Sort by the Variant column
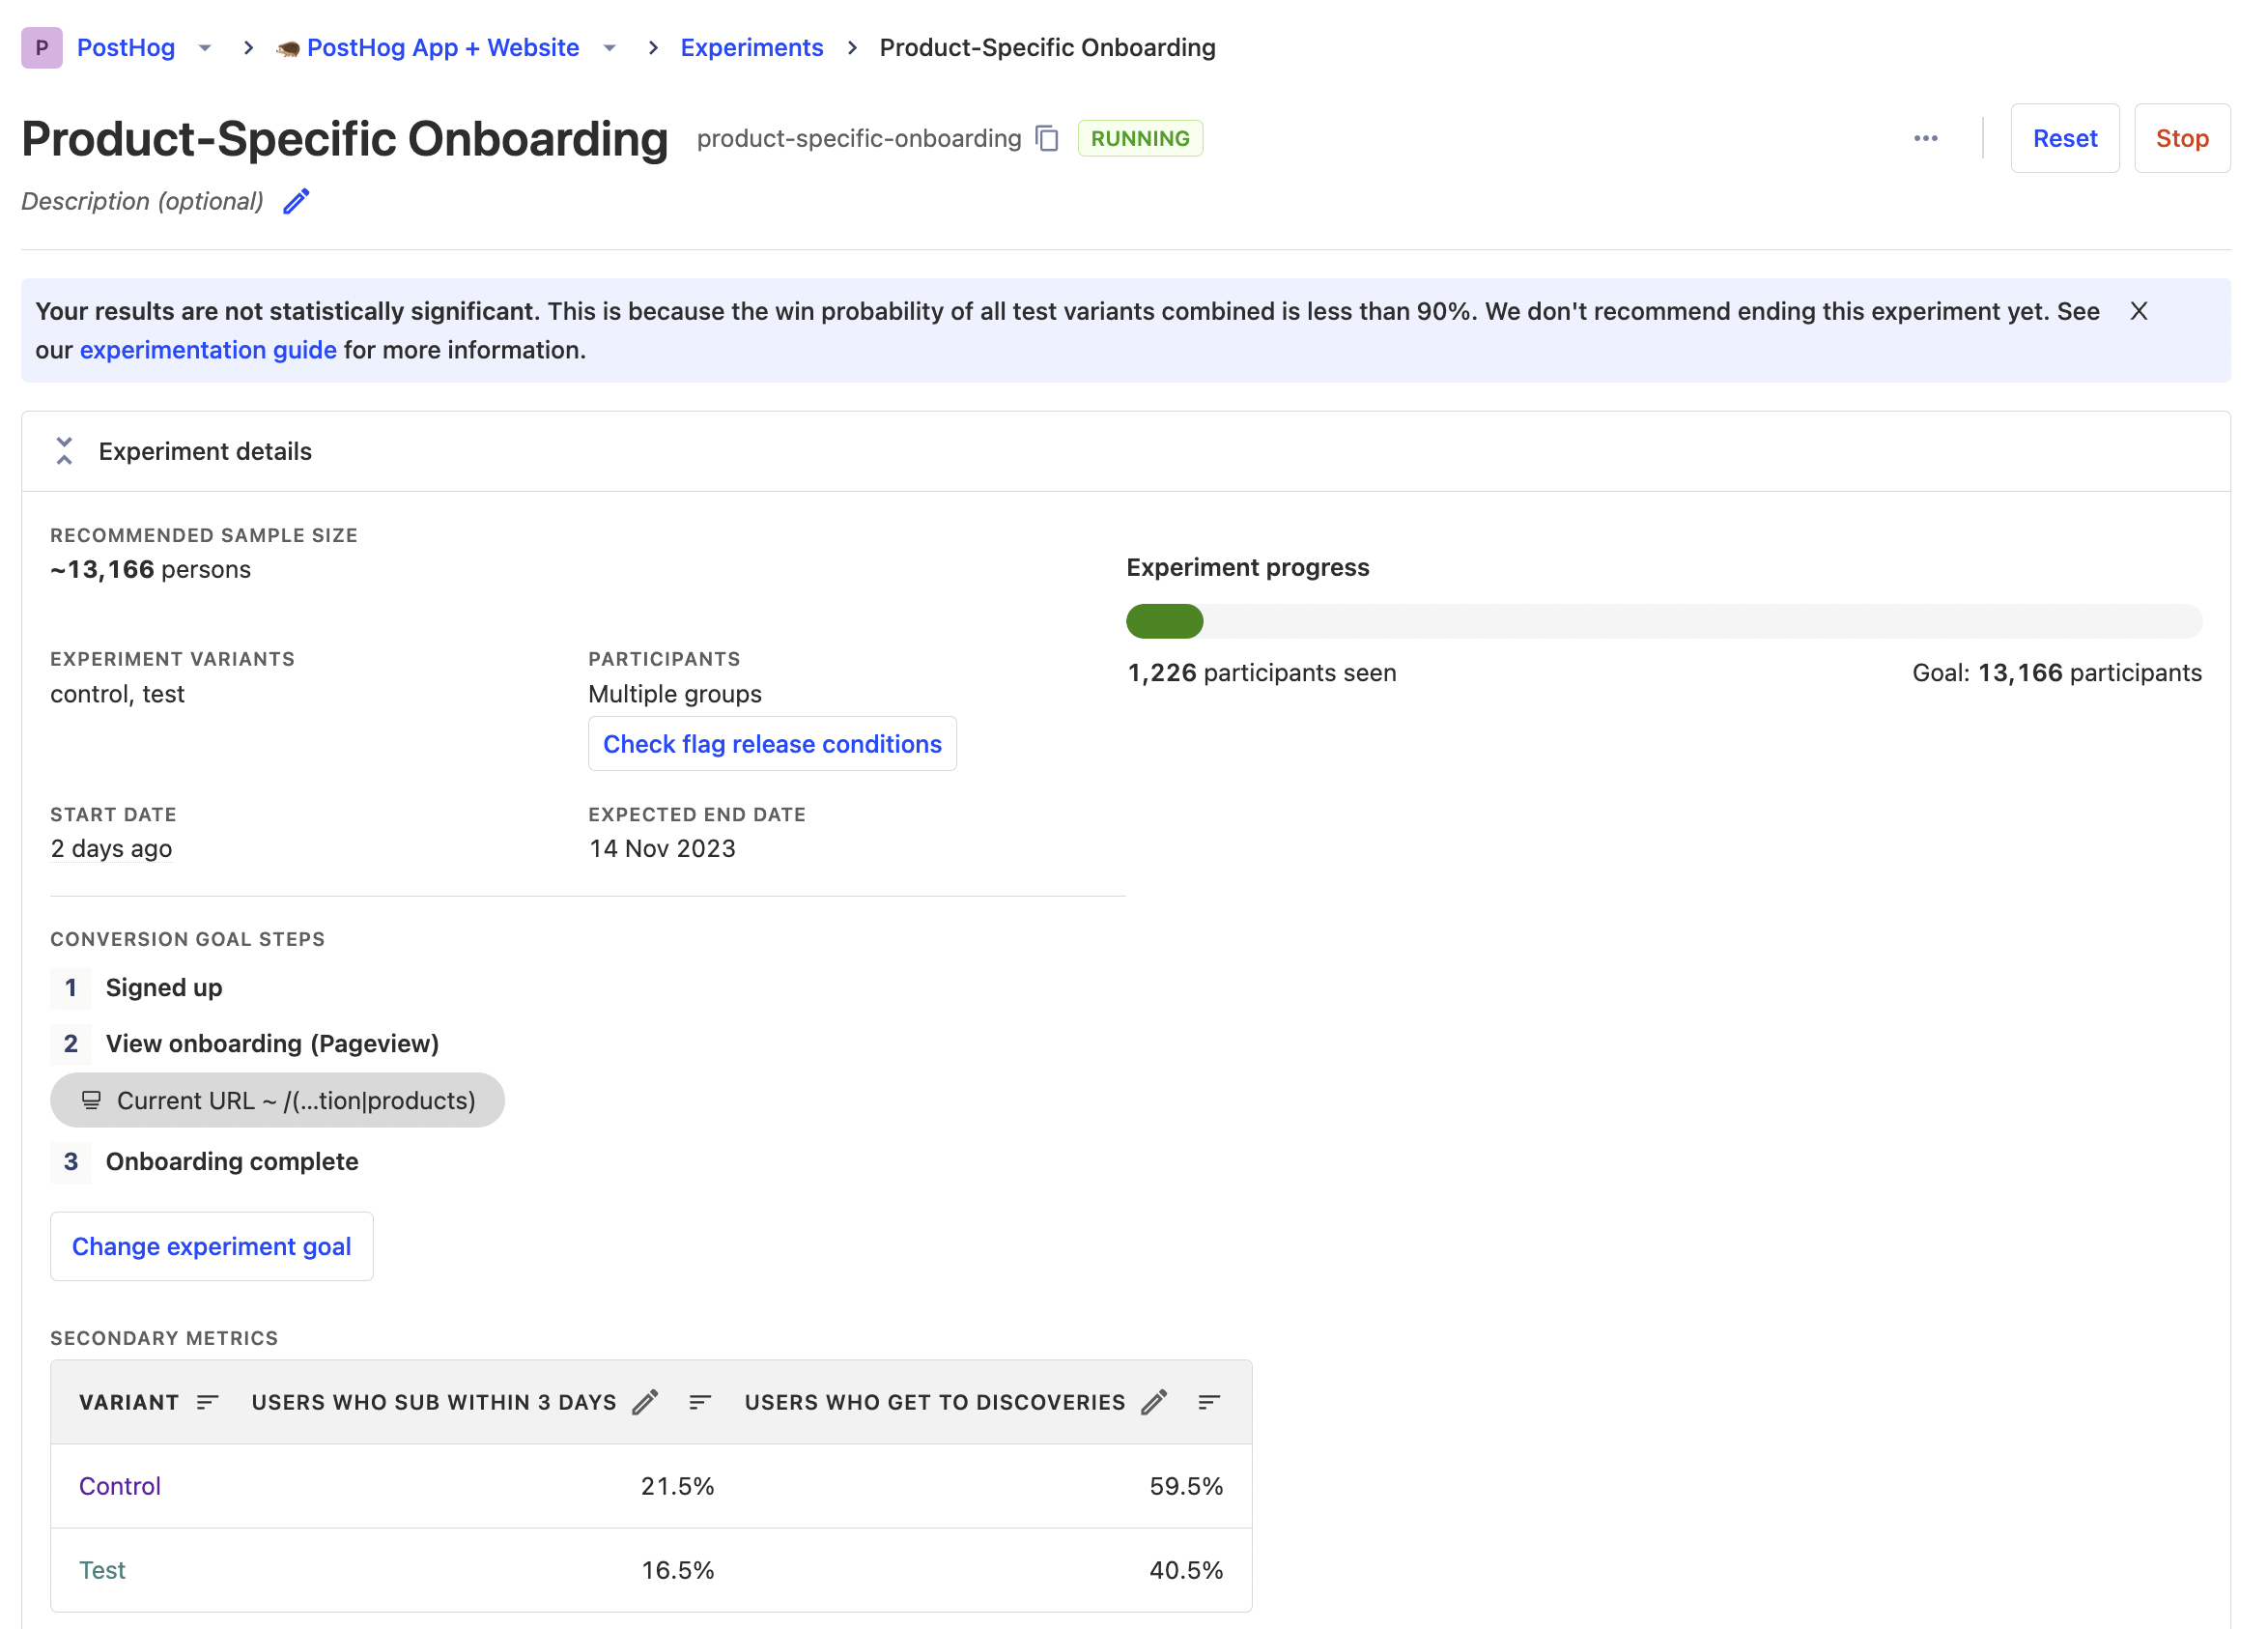Image resolution: width=2268 pixels, height=1629 pixels. (x=207, y=1402)
